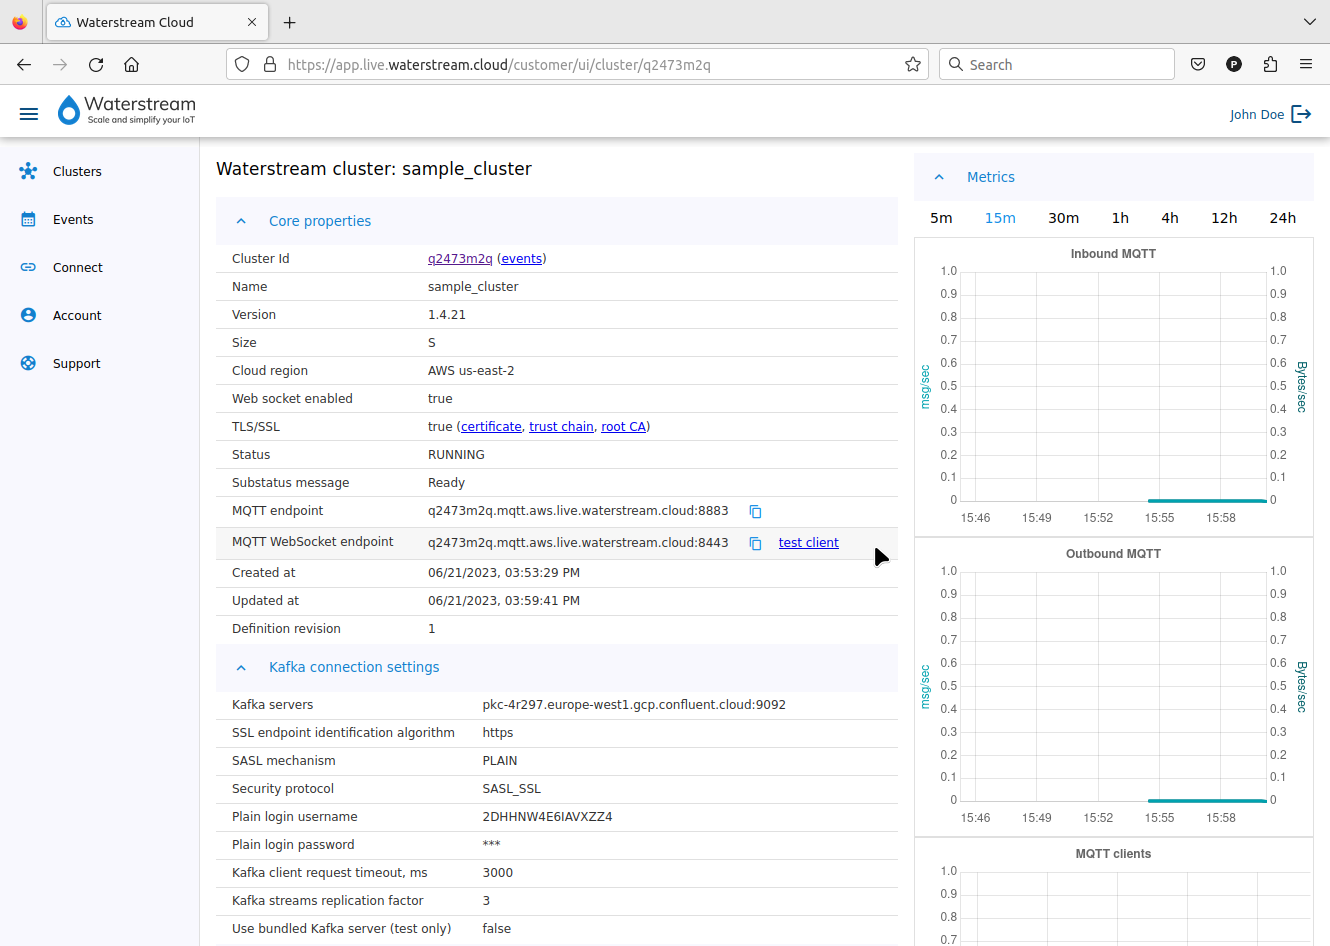Select the 12h metrics range
The height and width of the screenshot is (946, 1330).
[1224, 218]
